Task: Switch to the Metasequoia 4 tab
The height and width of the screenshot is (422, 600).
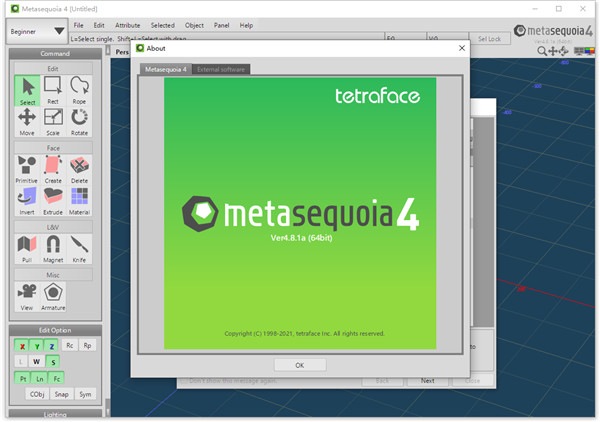Action: (166, 69)
